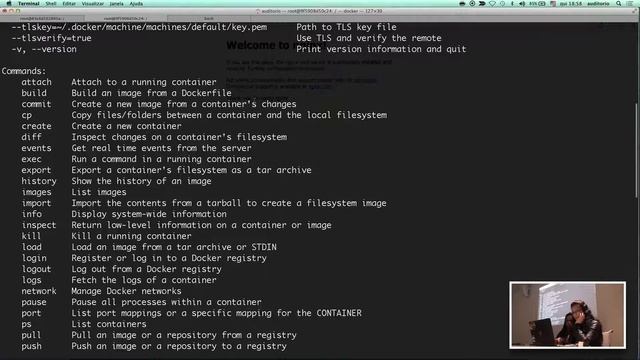Screen dimensions: 640x360
Task: Open the Janela menu
Action: [116, 4]
